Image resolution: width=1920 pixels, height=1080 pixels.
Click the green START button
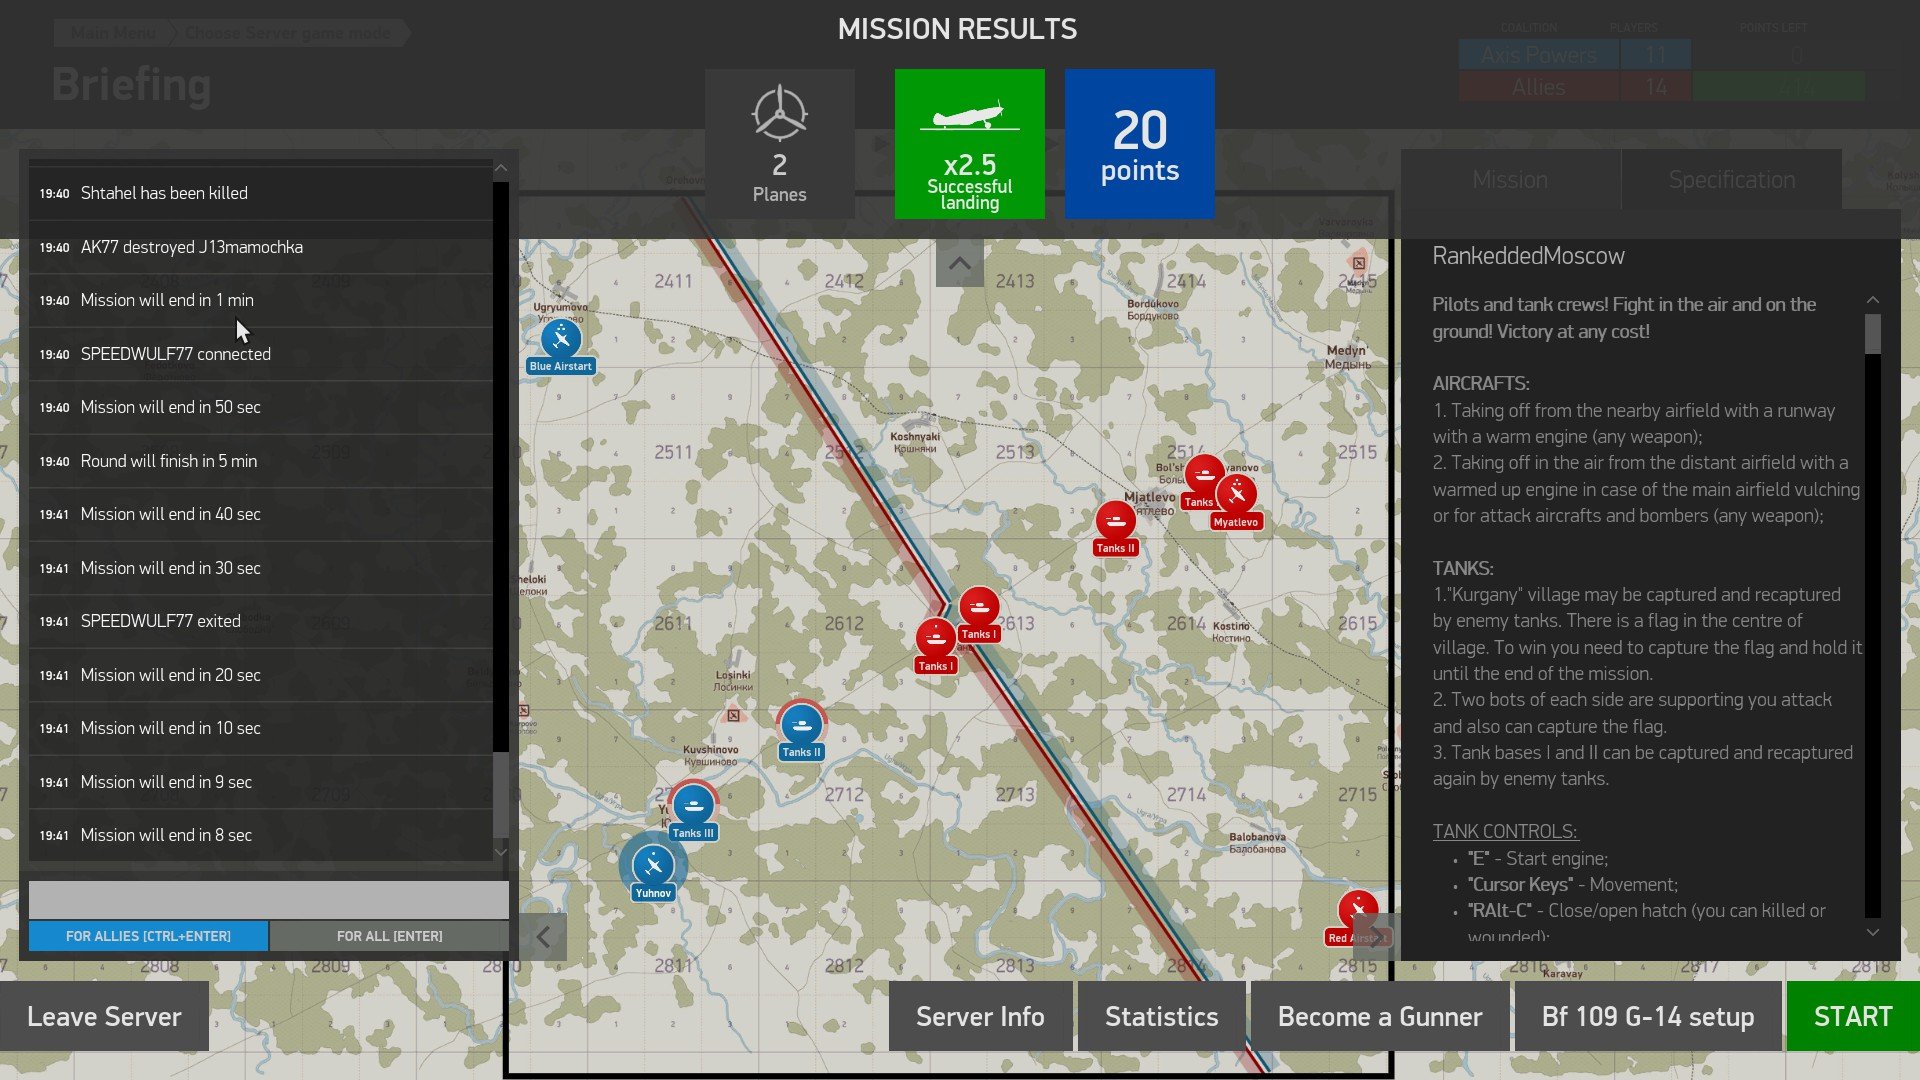click(x=1853, y=1017)
